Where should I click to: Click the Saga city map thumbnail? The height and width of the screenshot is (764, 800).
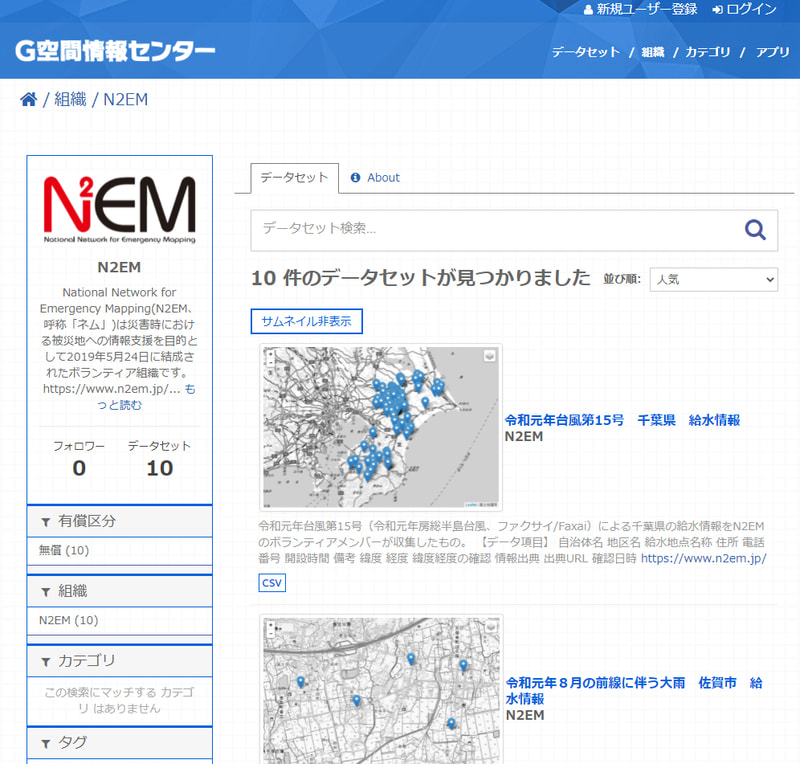381,689
